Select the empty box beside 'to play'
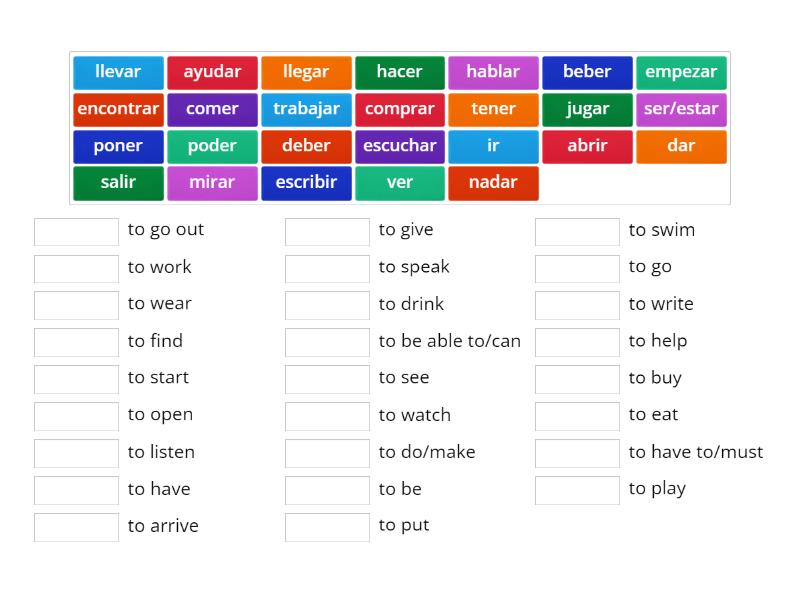This screenshot has height=600, width=800. [577, 489]
